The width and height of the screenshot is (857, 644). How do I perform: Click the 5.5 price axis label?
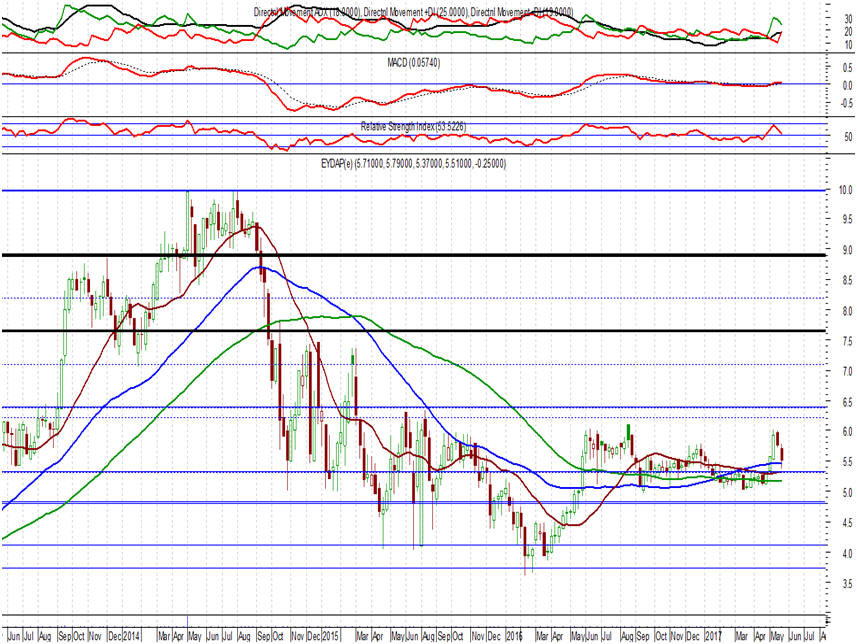[848, 462]
